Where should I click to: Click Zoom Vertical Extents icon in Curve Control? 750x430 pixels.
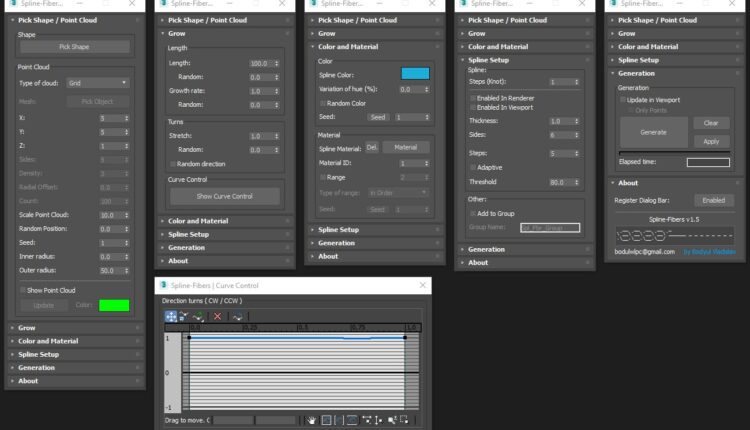[352, 420]
